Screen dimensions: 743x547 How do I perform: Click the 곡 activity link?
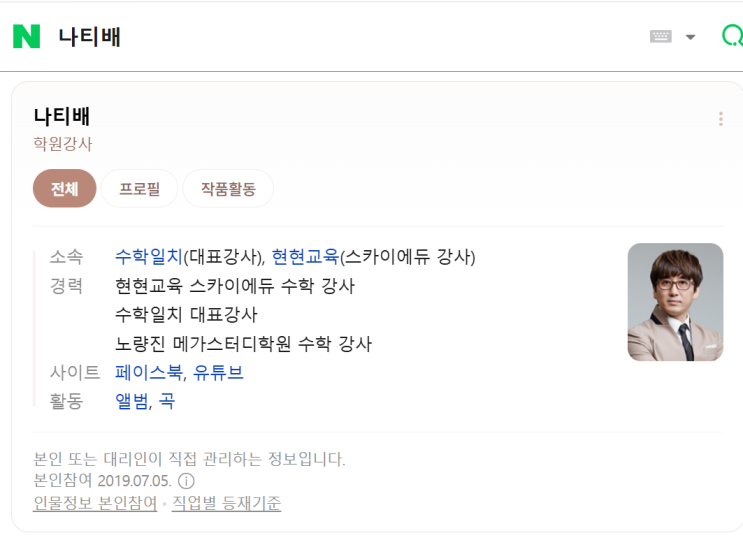tap(166, 402)
